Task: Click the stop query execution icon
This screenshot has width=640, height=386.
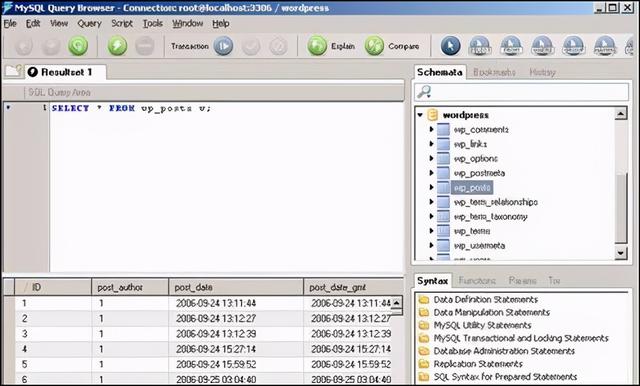Action: coord(144,46)
